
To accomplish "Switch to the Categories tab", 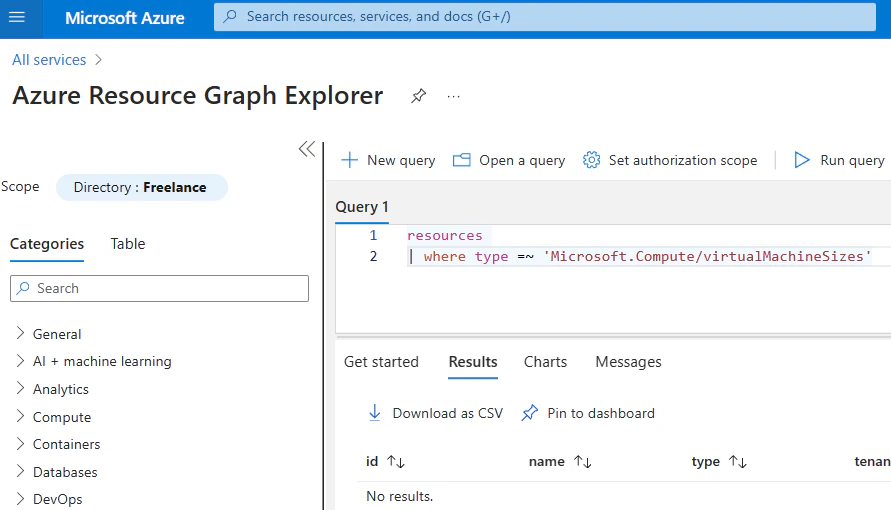I will tap(47, 244).
